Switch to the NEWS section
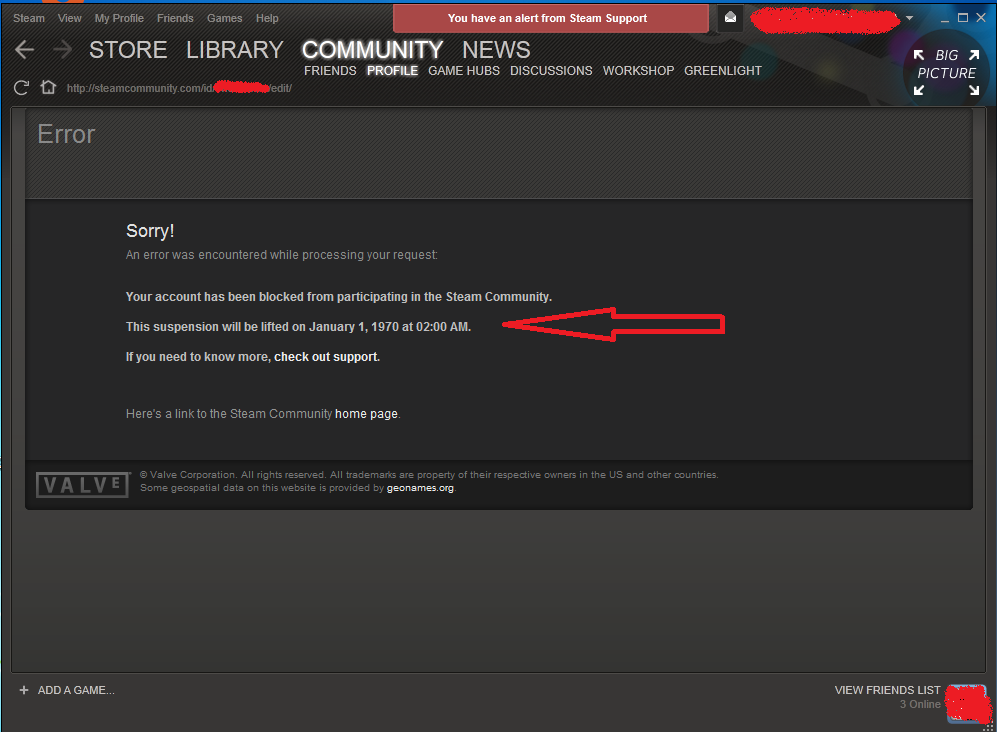 pyautogui.click(x=496, y=50)
